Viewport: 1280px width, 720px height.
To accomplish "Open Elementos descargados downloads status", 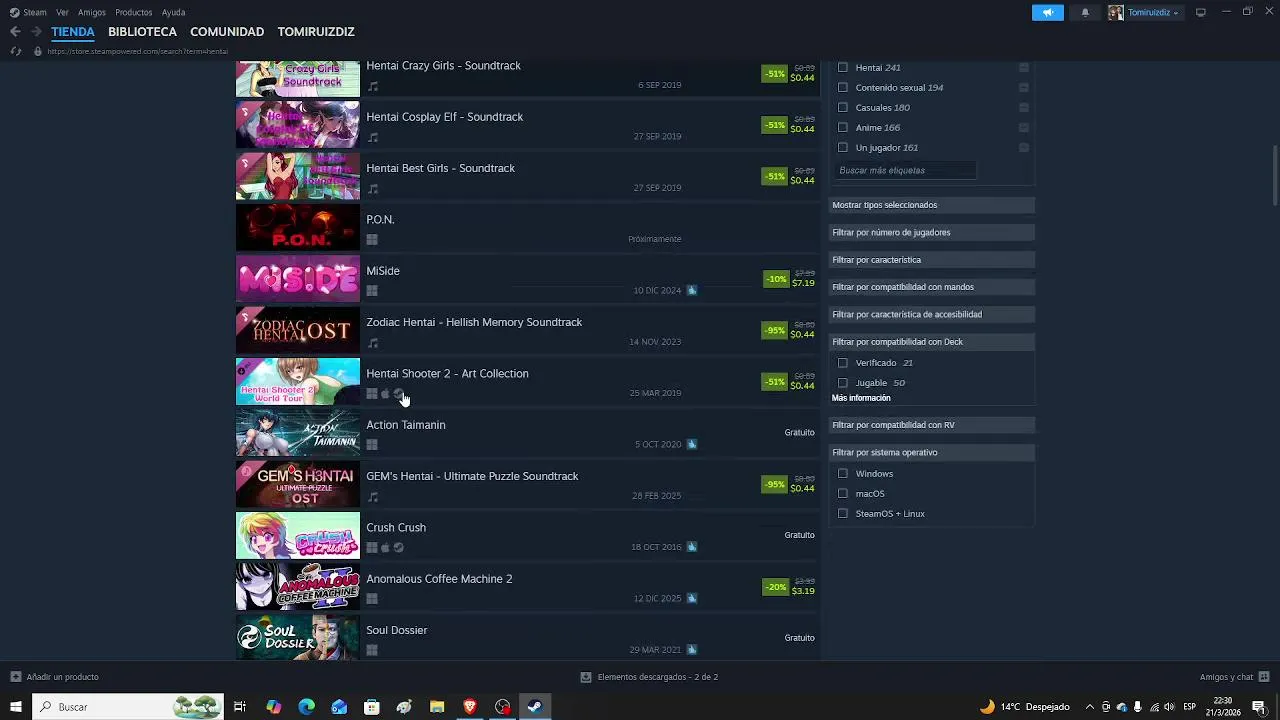I will [657, 677].
